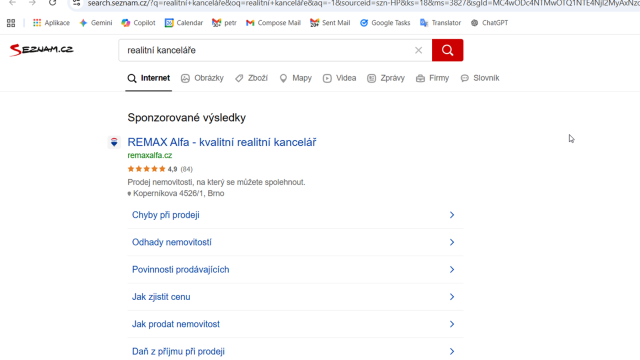Click the Kopernikova 4526/1, Brno address
Screen dimensions: 640x360
176,193
